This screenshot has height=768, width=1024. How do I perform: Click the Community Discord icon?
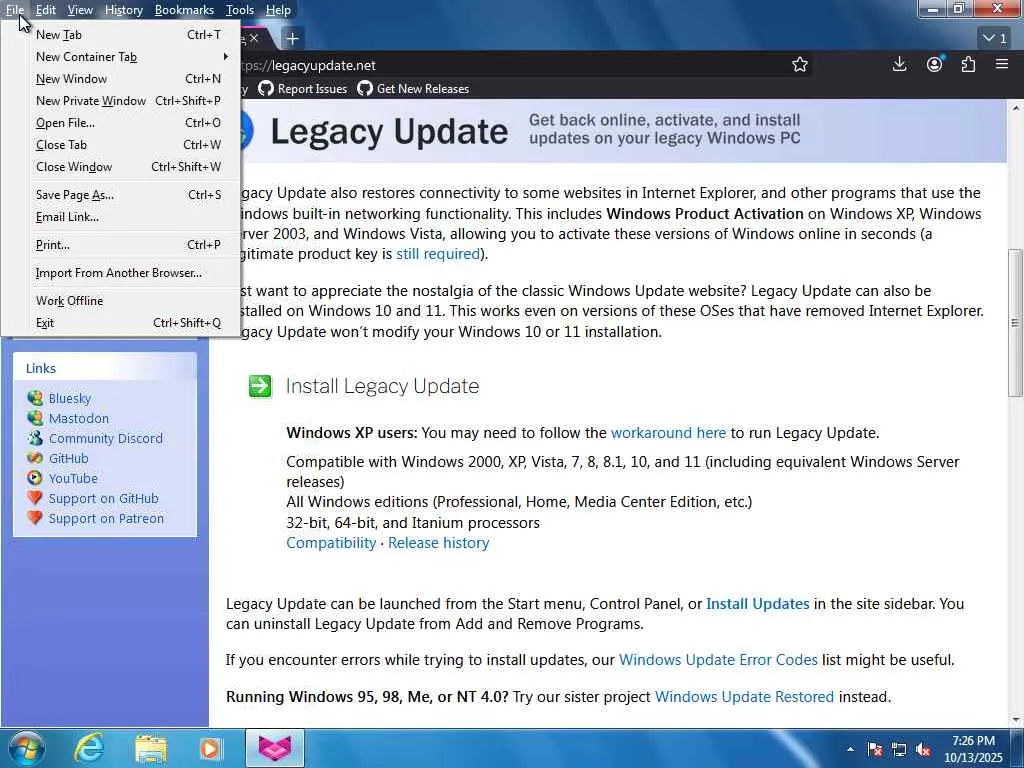click(x=35, y=438)
